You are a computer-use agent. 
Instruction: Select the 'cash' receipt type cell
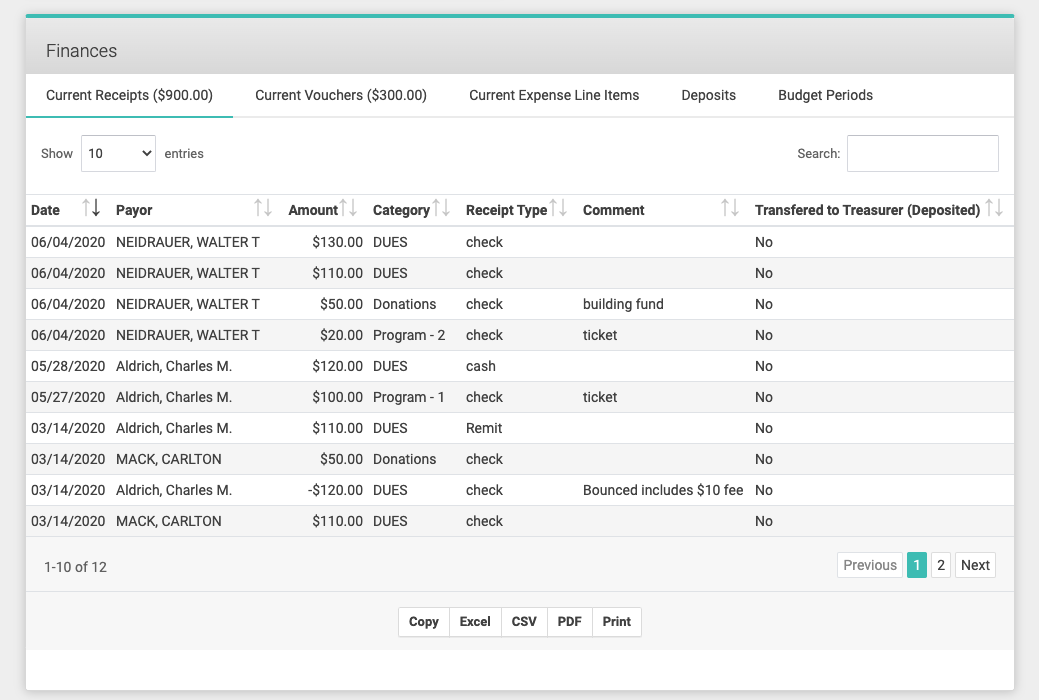click(480, 366)
